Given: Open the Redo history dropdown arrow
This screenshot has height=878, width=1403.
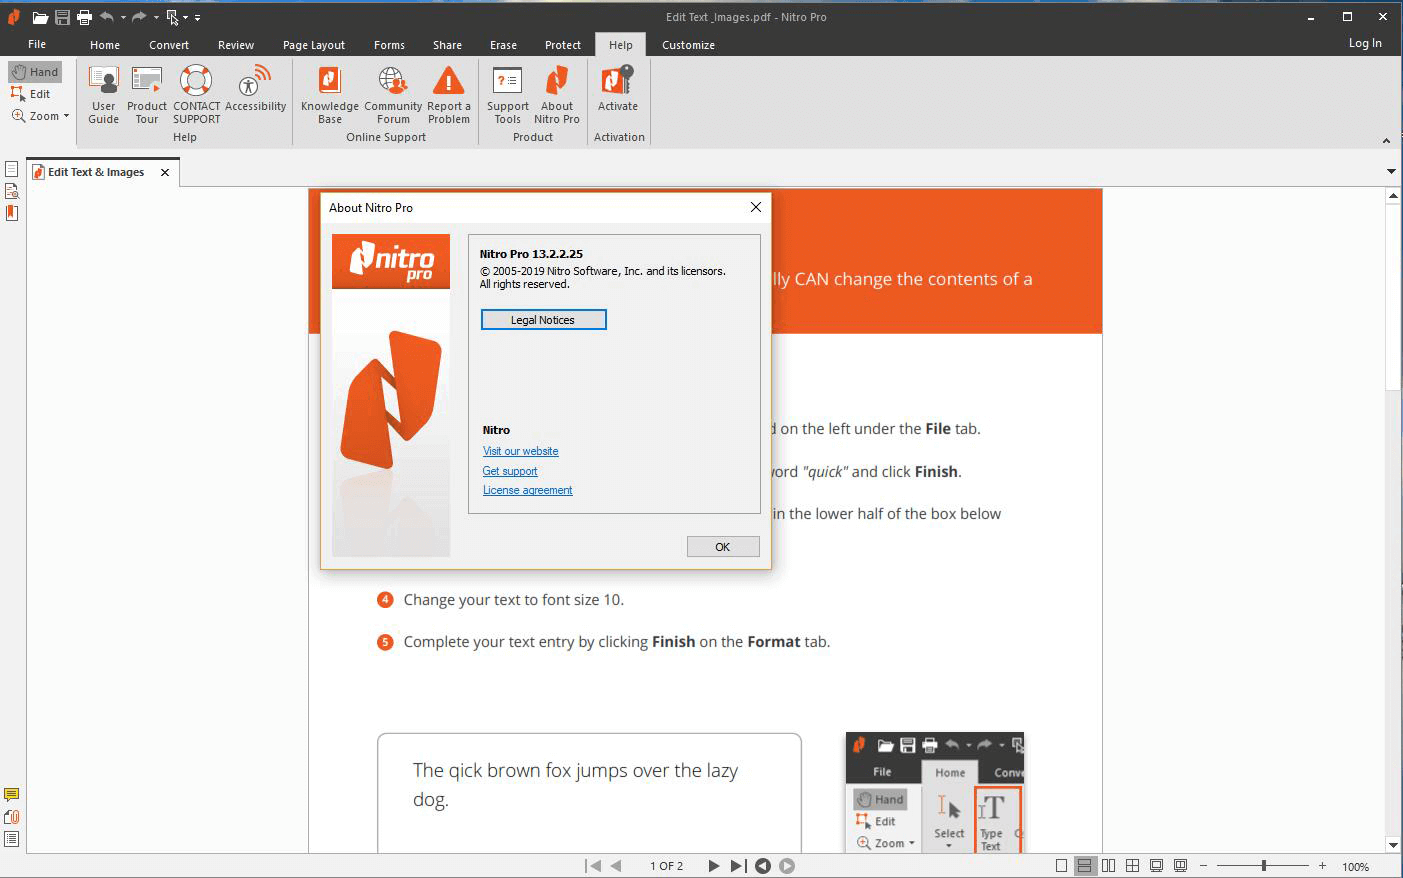Looking at the screenshot, I should tap(156, 17).
